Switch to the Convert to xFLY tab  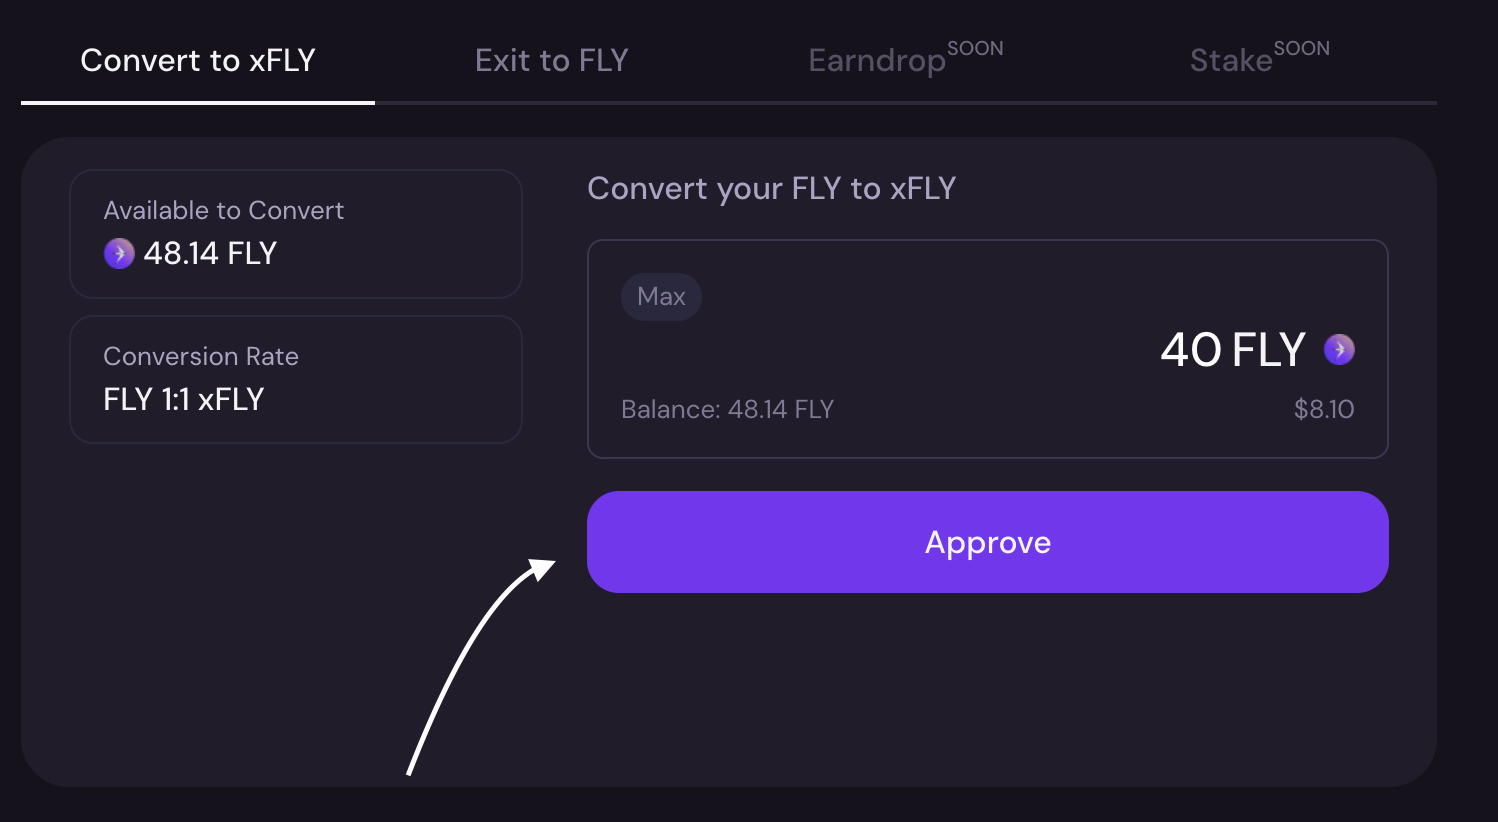pos(198,61)
